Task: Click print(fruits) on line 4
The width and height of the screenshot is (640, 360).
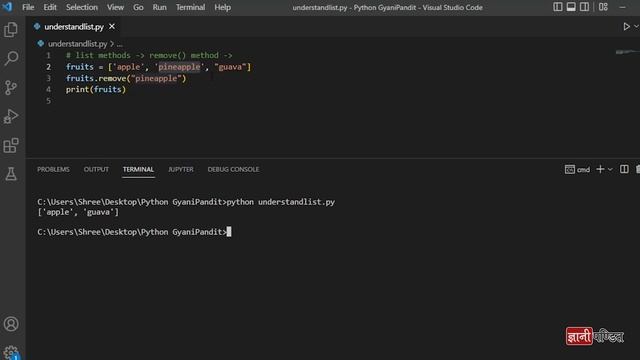Action: click(96, 89)
